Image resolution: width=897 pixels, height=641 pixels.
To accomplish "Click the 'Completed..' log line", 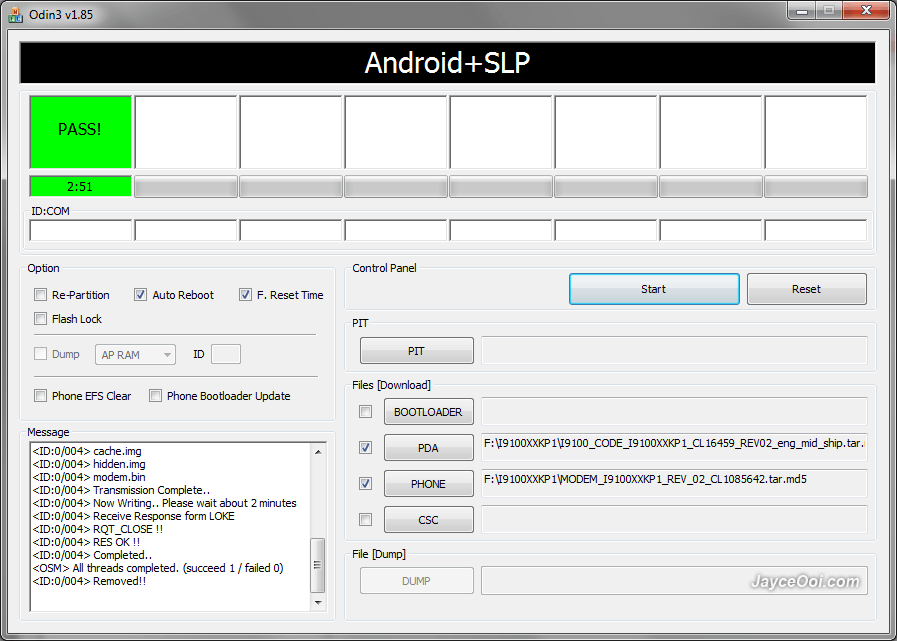I will click(92, 555).
